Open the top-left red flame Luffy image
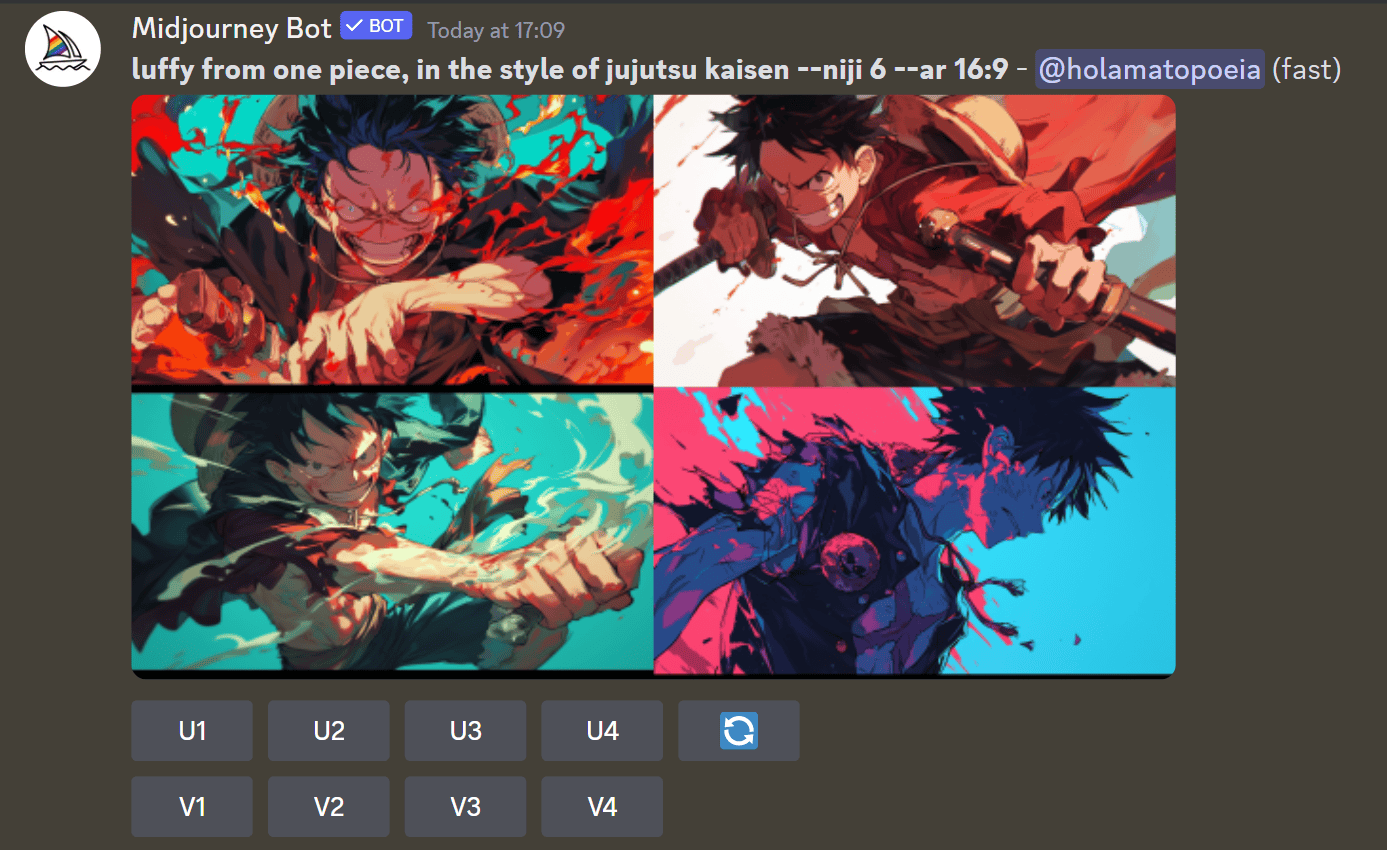Image resolution: width=1387 pixels, height=850 pixels. 392,240
